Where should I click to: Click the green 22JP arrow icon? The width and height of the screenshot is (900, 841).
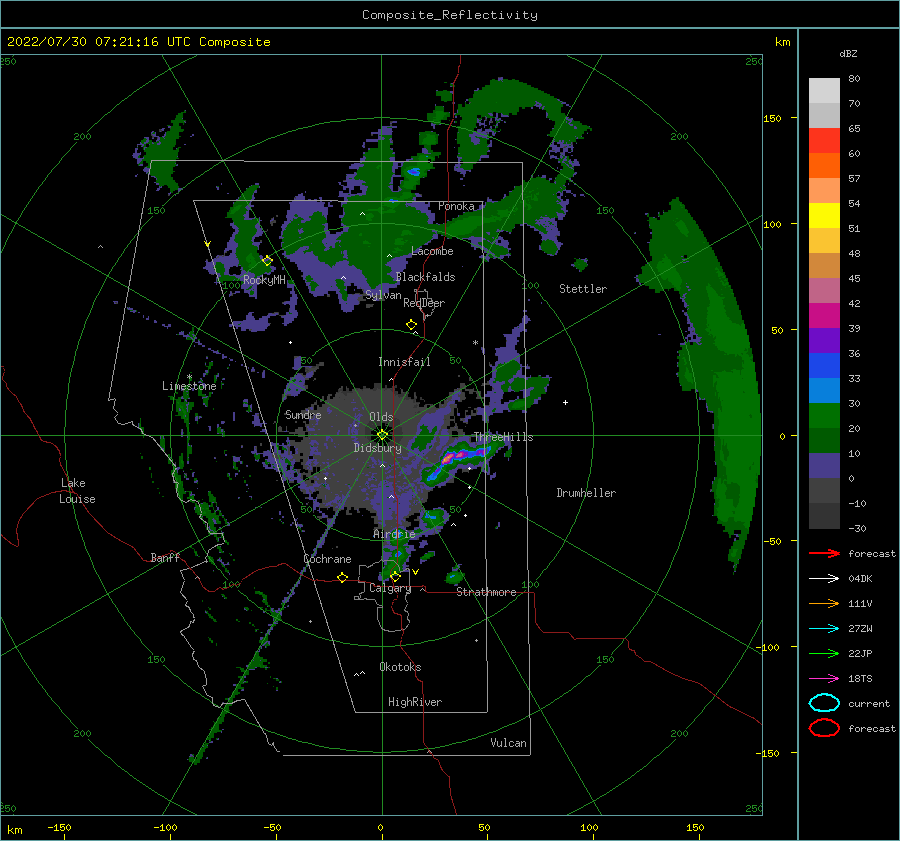(824, 653)
